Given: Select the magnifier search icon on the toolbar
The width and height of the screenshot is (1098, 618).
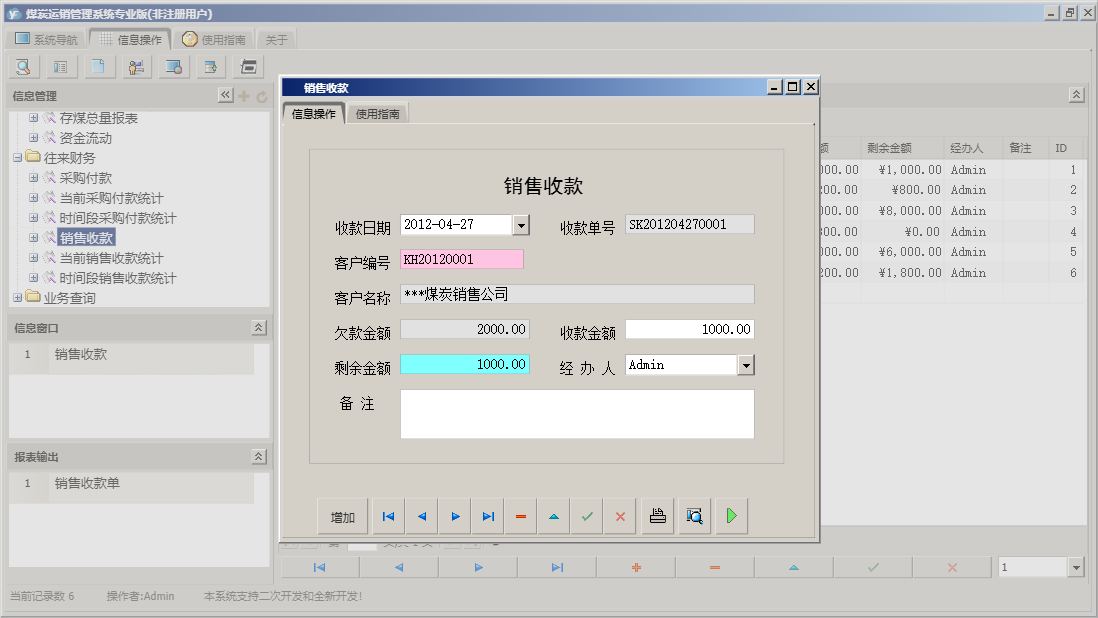Looking at the screenshot, I should pos(23,66).
